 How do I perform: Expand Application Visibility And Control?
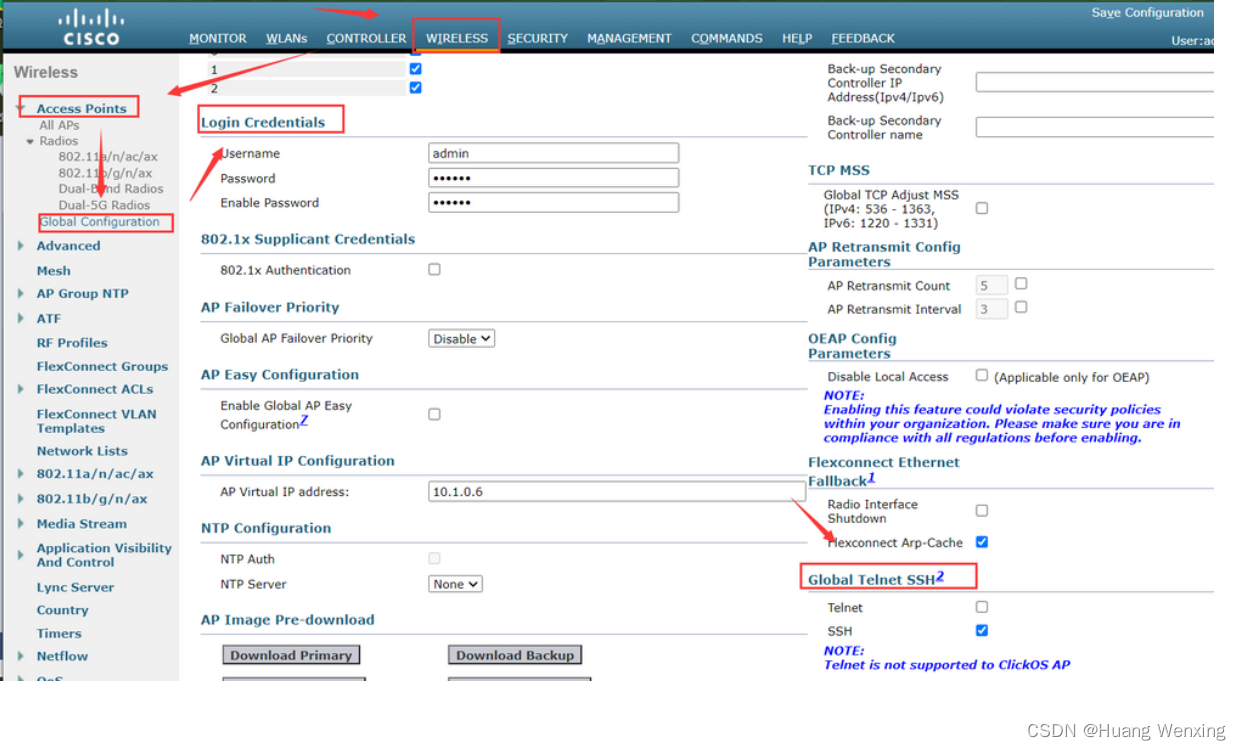[21, 555]
